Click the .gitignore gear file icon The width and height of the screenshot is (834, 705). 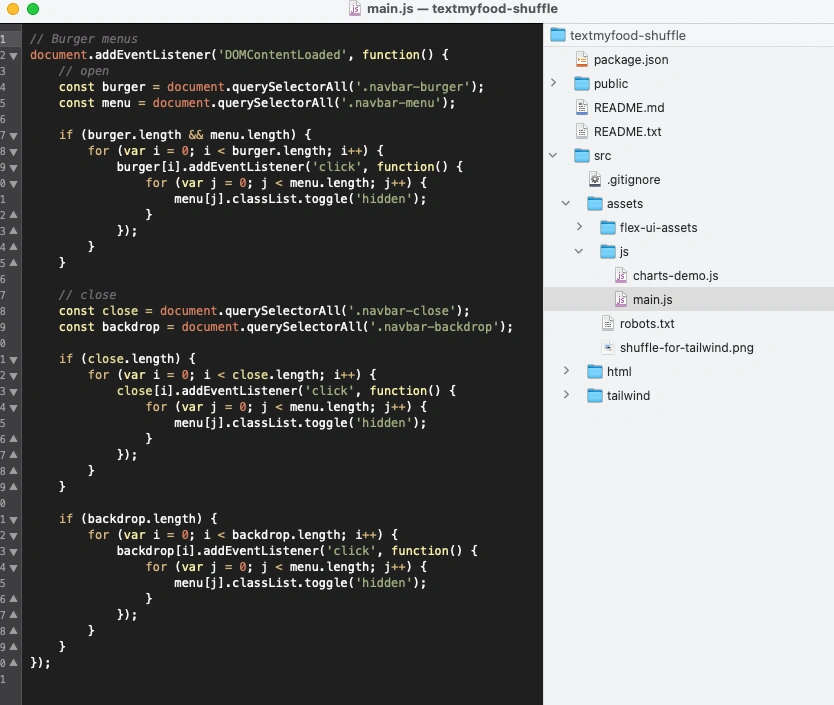(x=595, y=180)
